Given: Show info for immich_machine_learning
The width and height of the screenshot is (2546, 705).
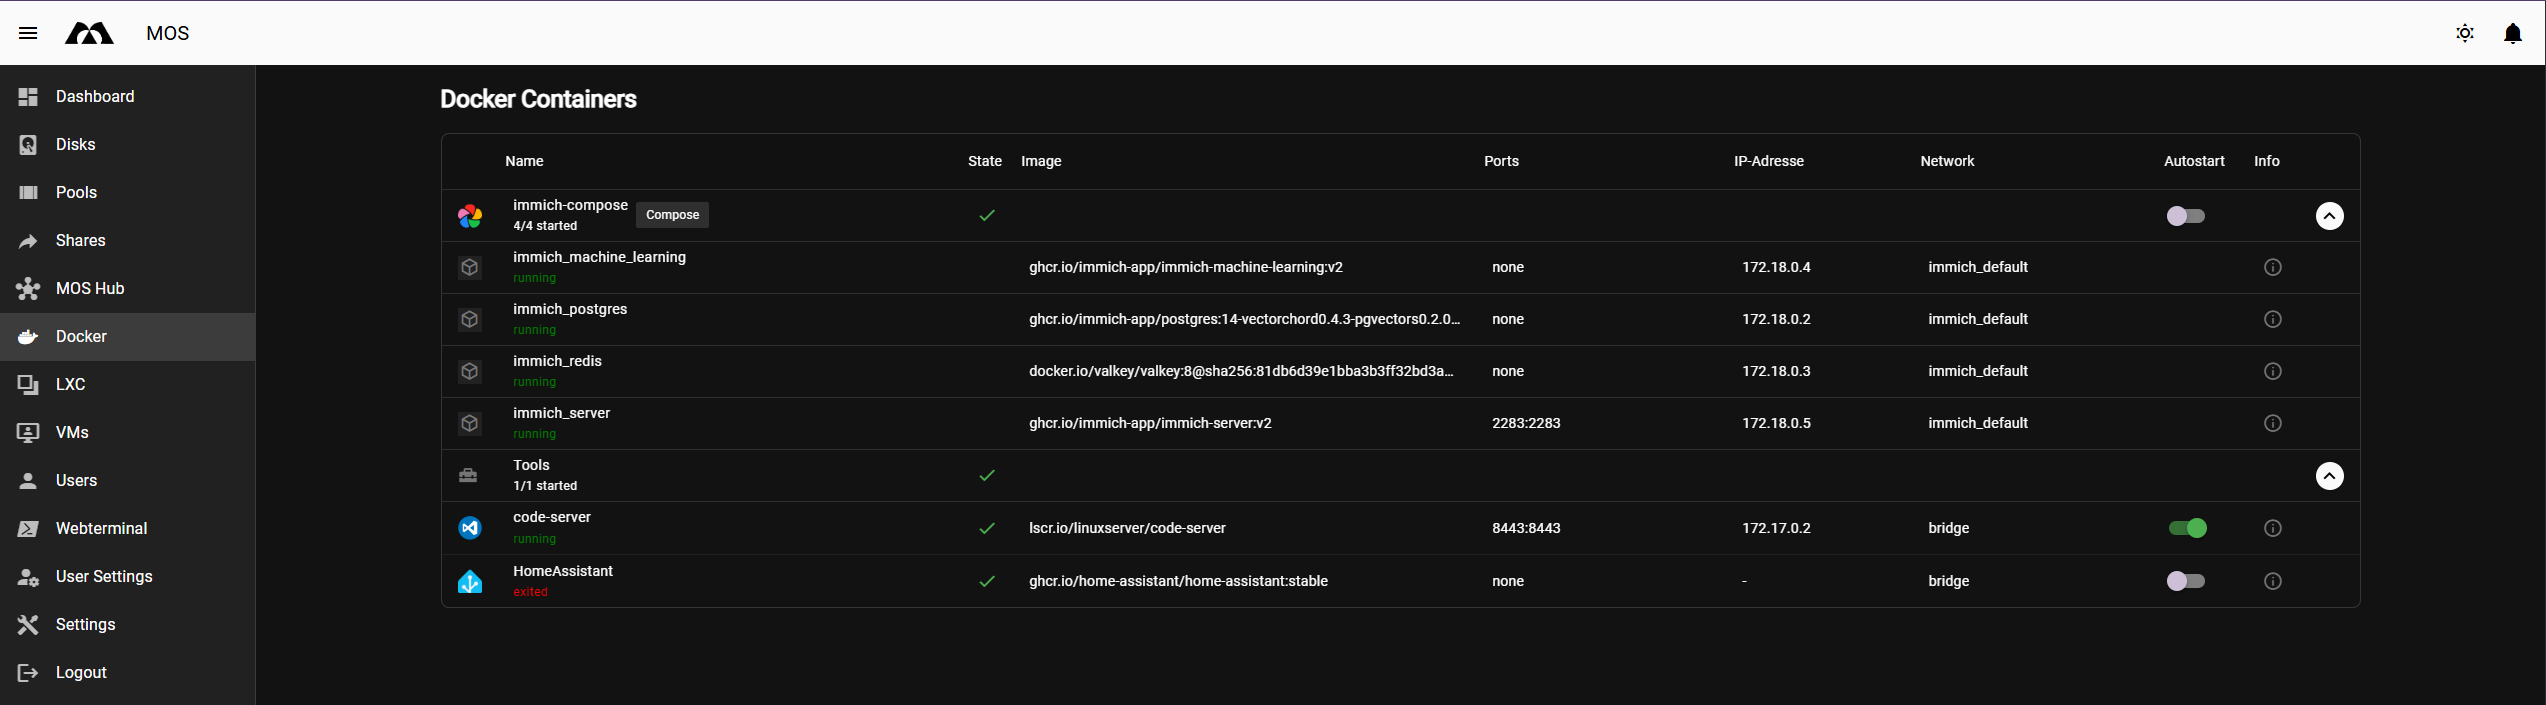Looking at the screenshot, I should pos(2272,267).
